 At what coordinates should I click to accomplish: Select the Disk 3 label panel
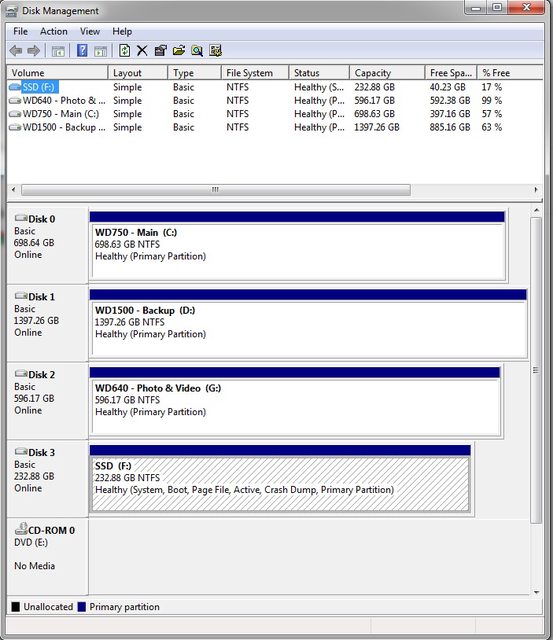point(47,479)
